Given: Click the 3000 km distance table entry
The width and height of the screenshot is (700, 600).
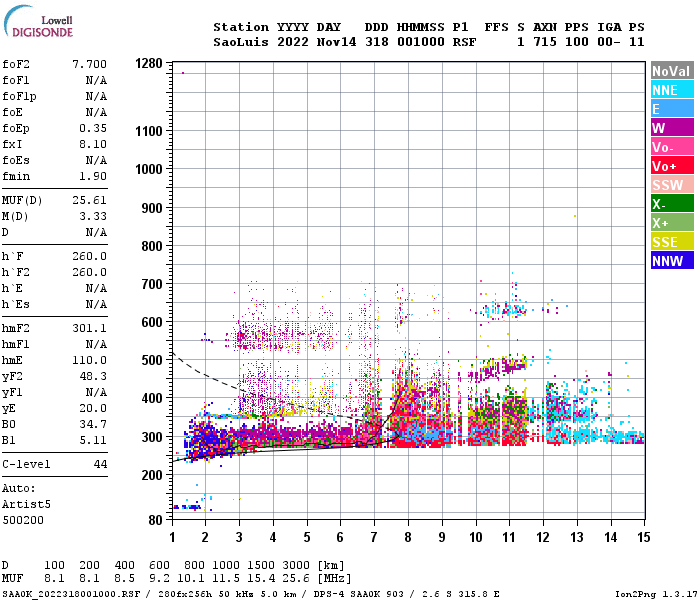Looking at the screenshot, I should pos(296,566).
